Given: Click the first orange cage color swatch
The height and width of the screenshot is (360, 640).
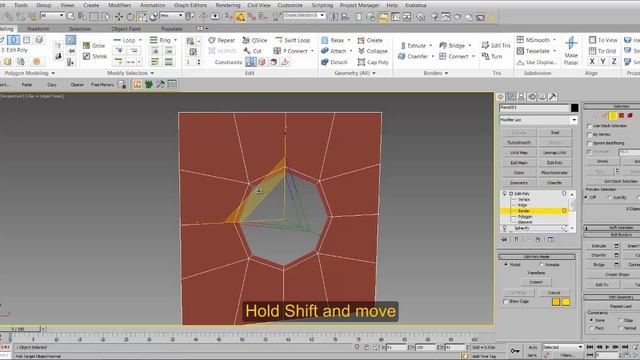Looking at the screenshot, I should point(556,302).
